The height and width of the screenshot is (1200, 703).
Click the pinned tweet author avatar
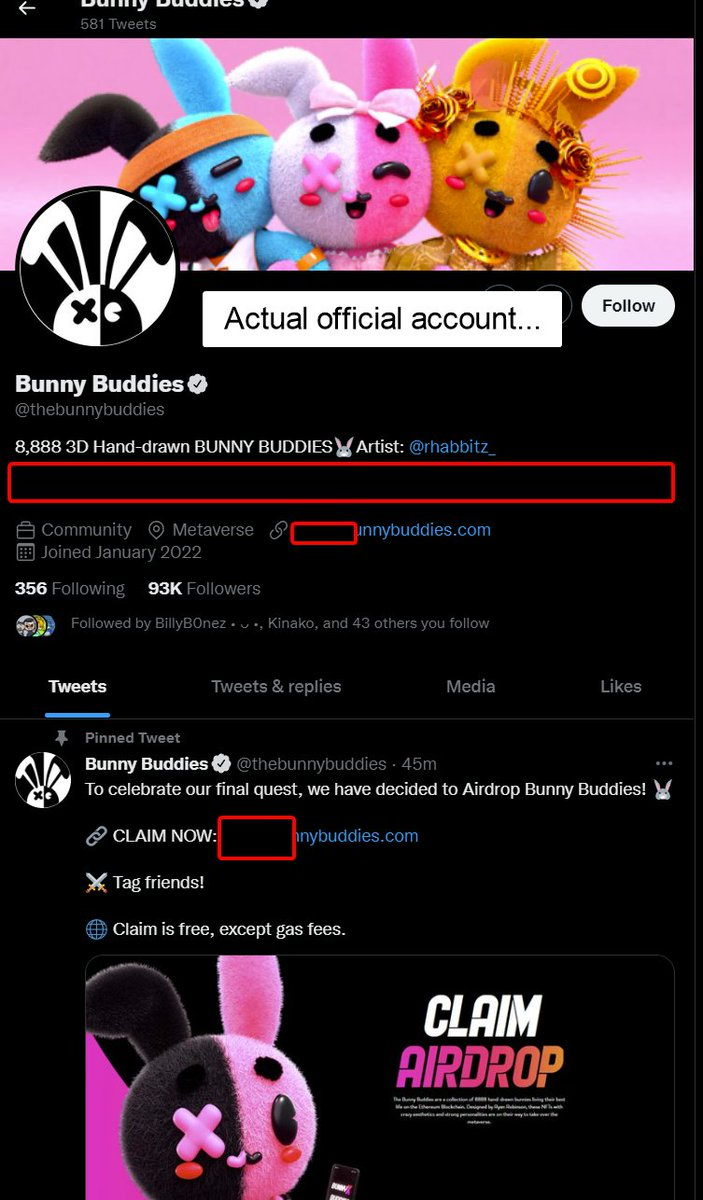pos(43,780)
